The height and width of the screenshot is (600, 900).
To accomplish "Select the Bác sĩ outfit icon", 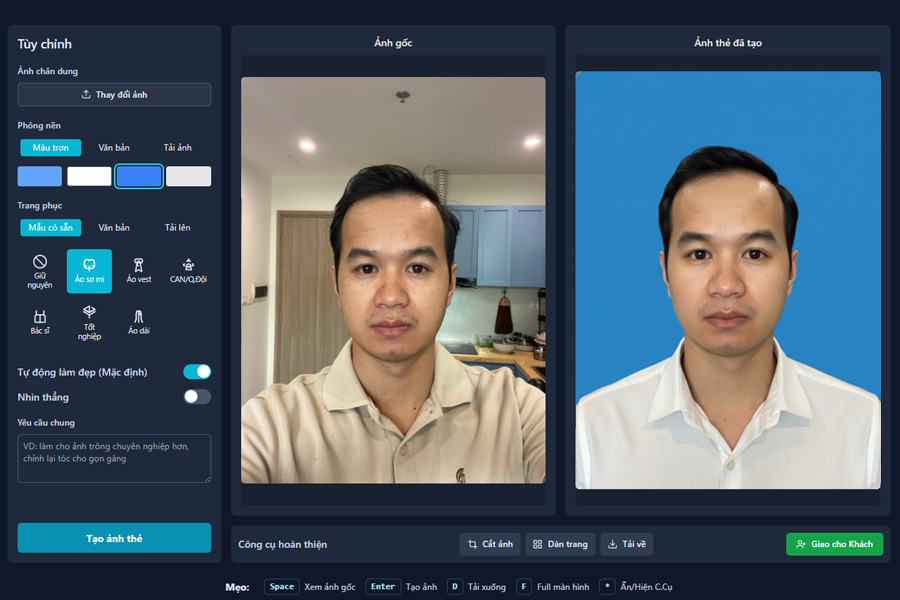I will [40, 321].
